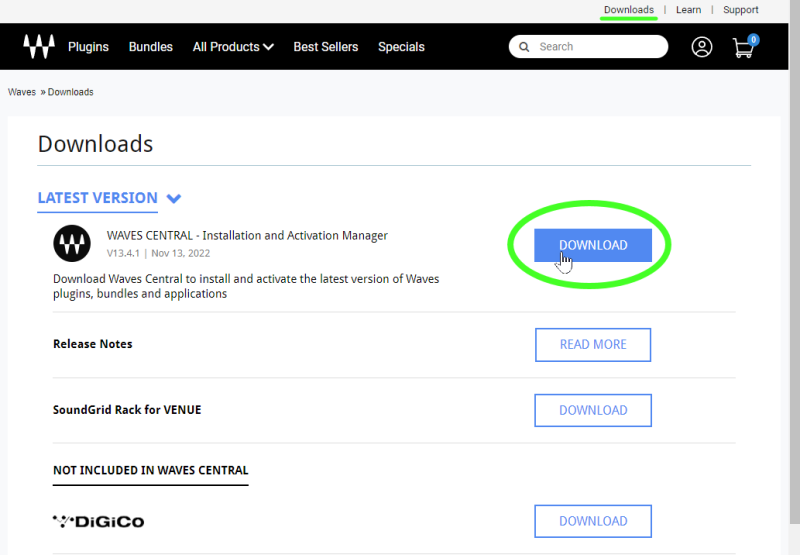The width and height of the screenshot is (800, 555).
Task: Open the Specials page
Action: click(x=401, y=47)
